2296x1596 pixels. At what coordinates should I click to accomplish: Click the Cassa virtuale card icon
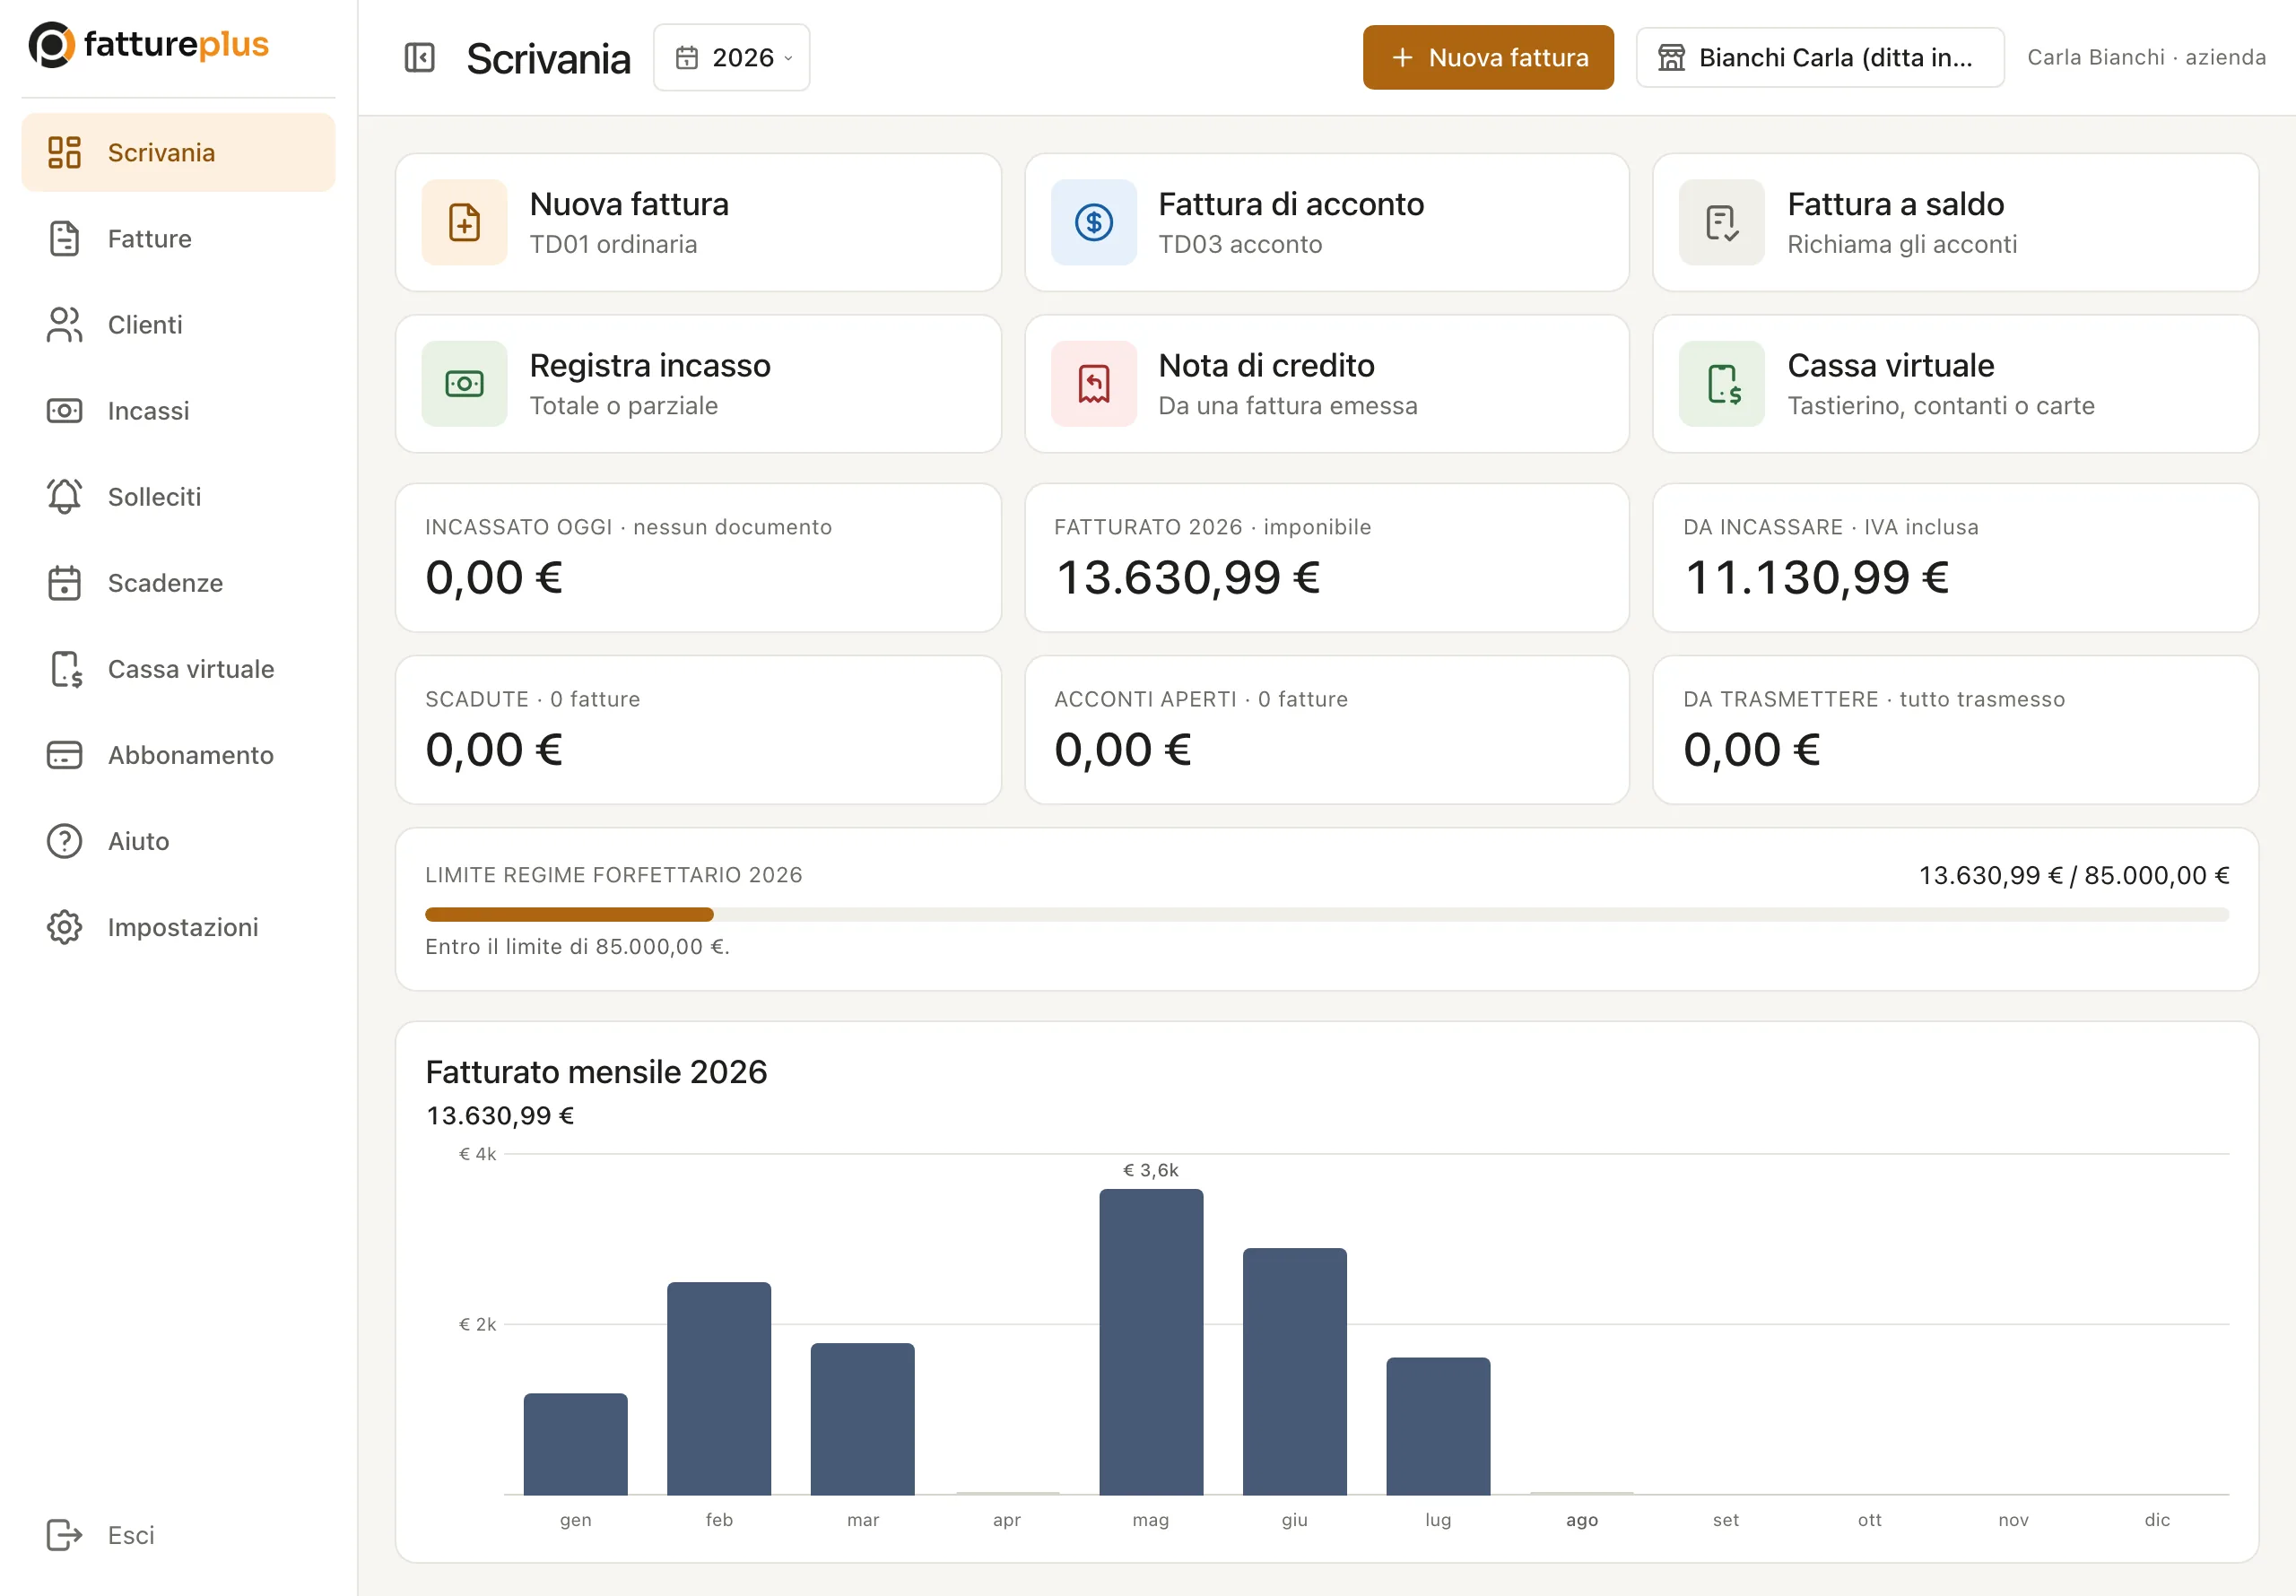(x=1722, y=384)
